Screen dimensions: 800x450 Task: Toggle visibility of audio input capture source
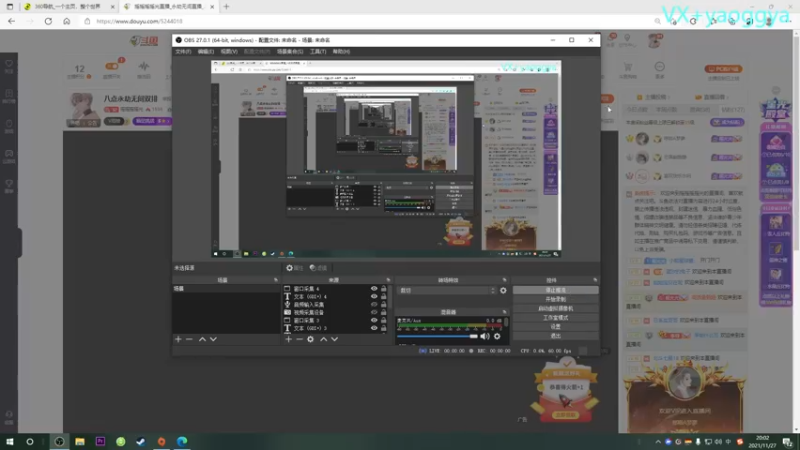[x=374, y=305]
